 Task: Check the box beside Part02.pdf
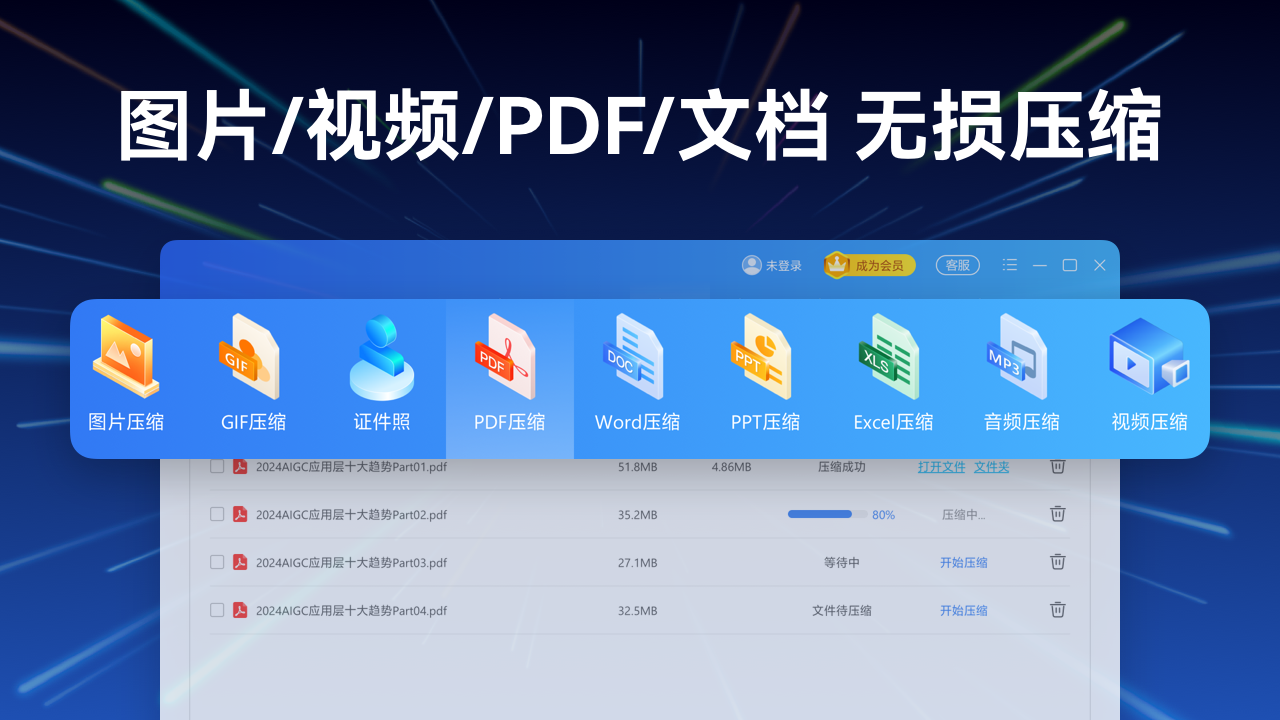click(217, 514)
